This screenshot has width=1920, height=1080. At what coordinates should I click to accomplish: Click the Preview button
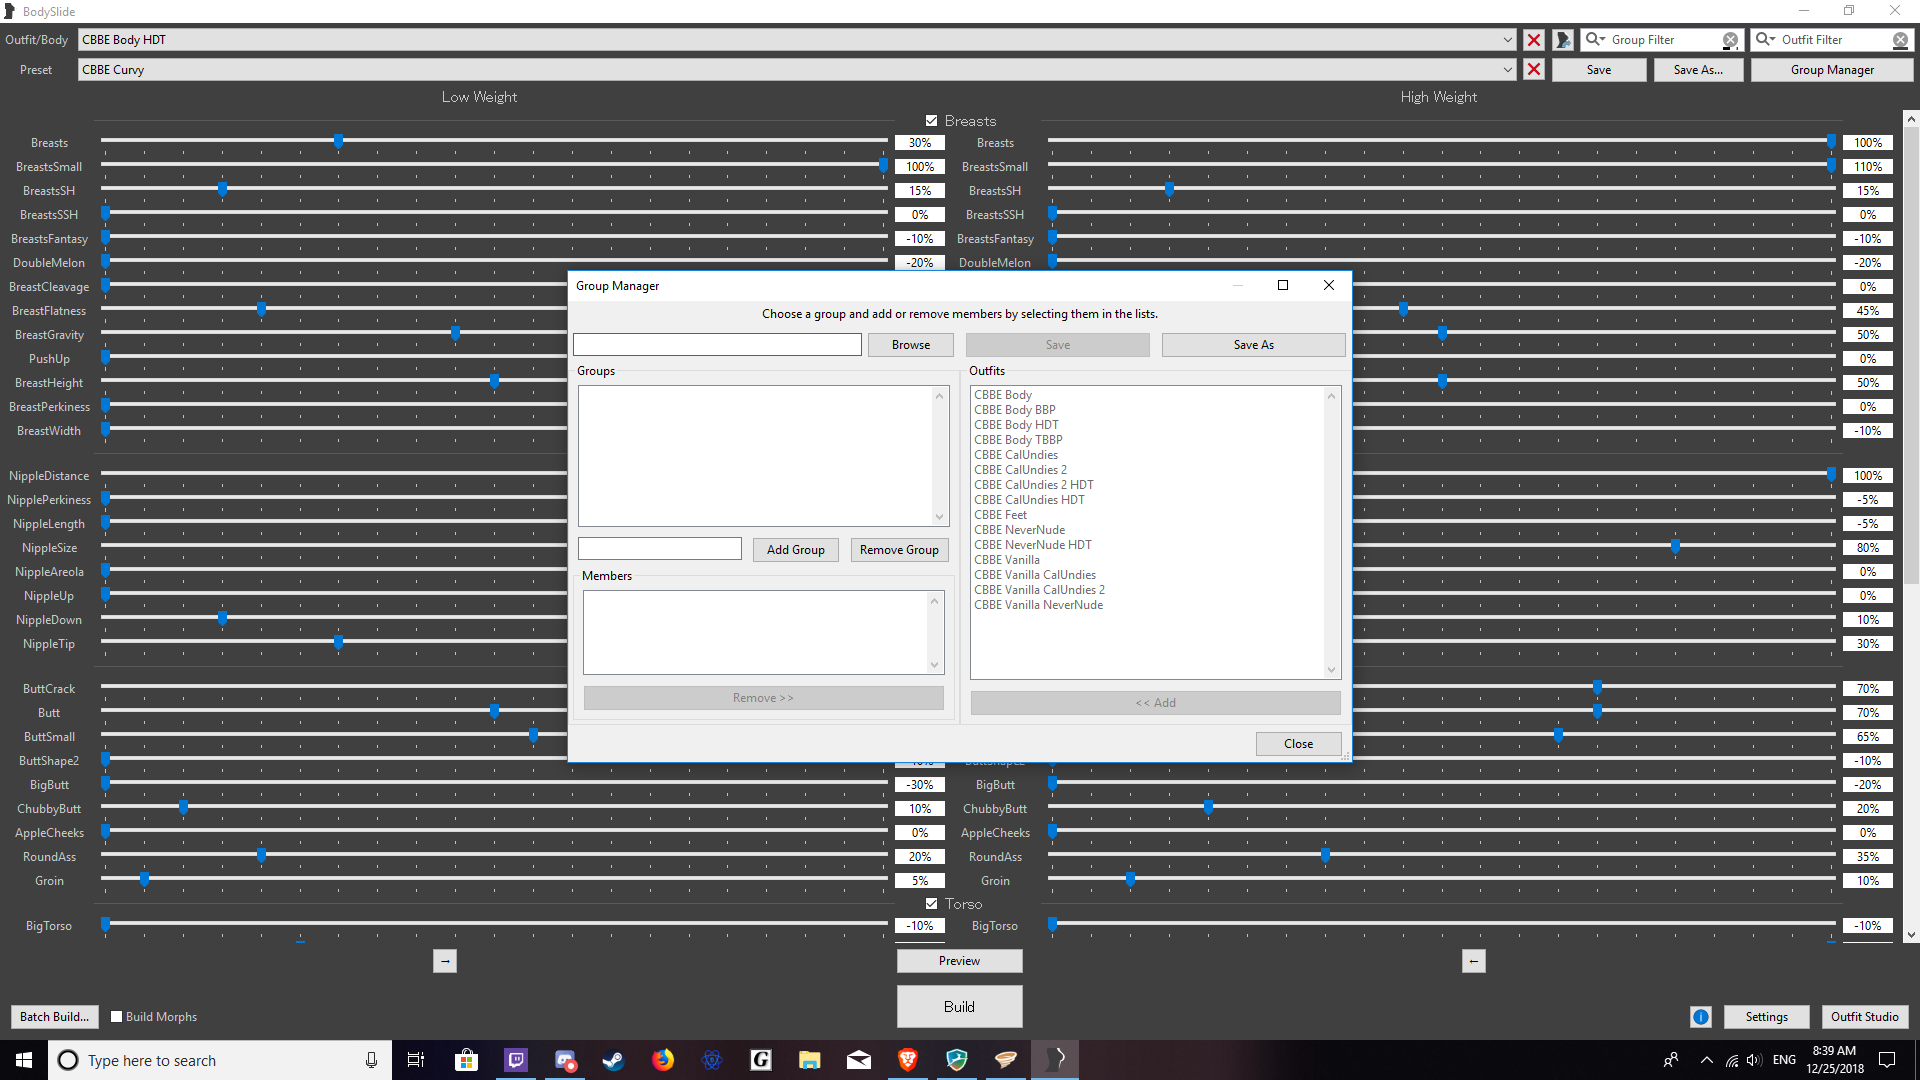point(959,961)
